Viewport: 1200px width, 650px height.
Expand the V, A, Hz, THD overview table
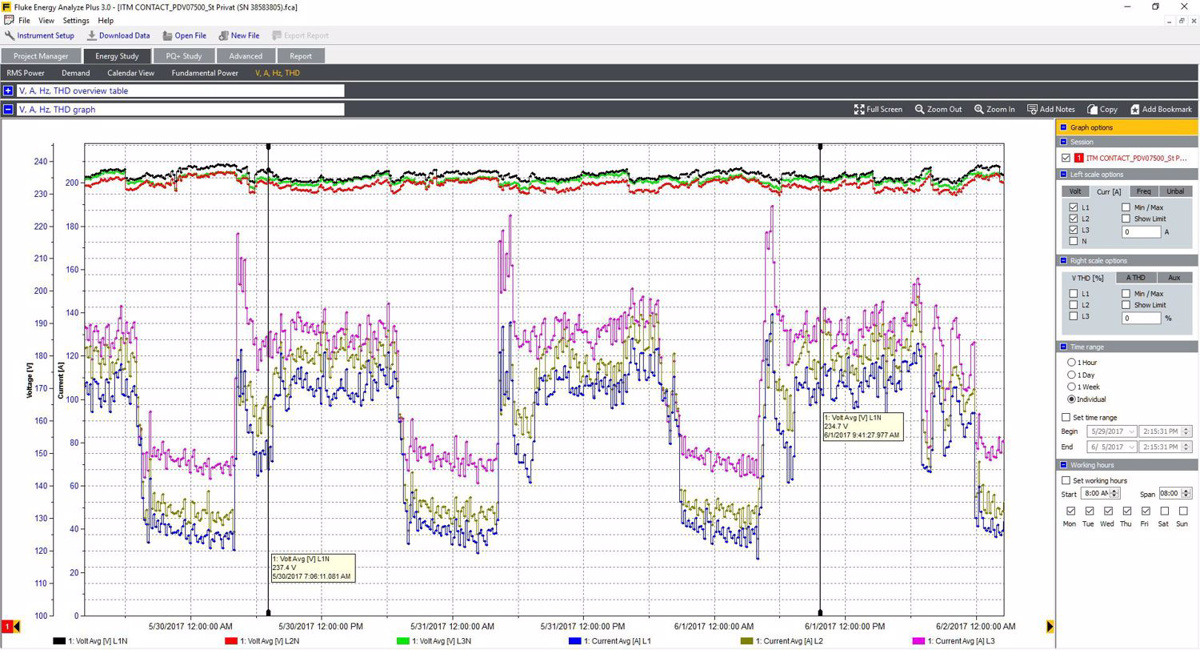pyautogui.click(x=8, y=91)
